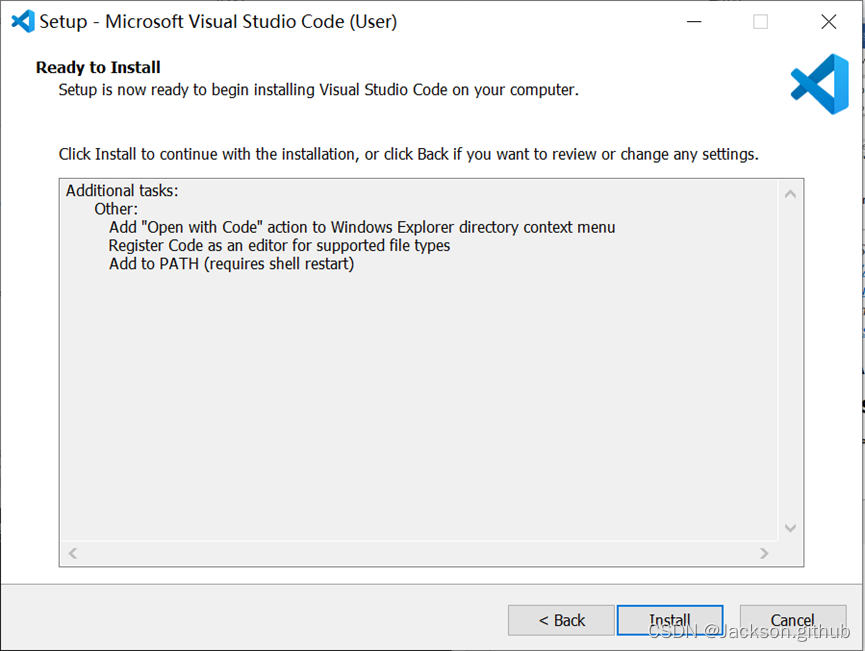The width and height of the screenshot is (865, 651).
Task: Click the Install button
Action: click(x=669, y=620)
